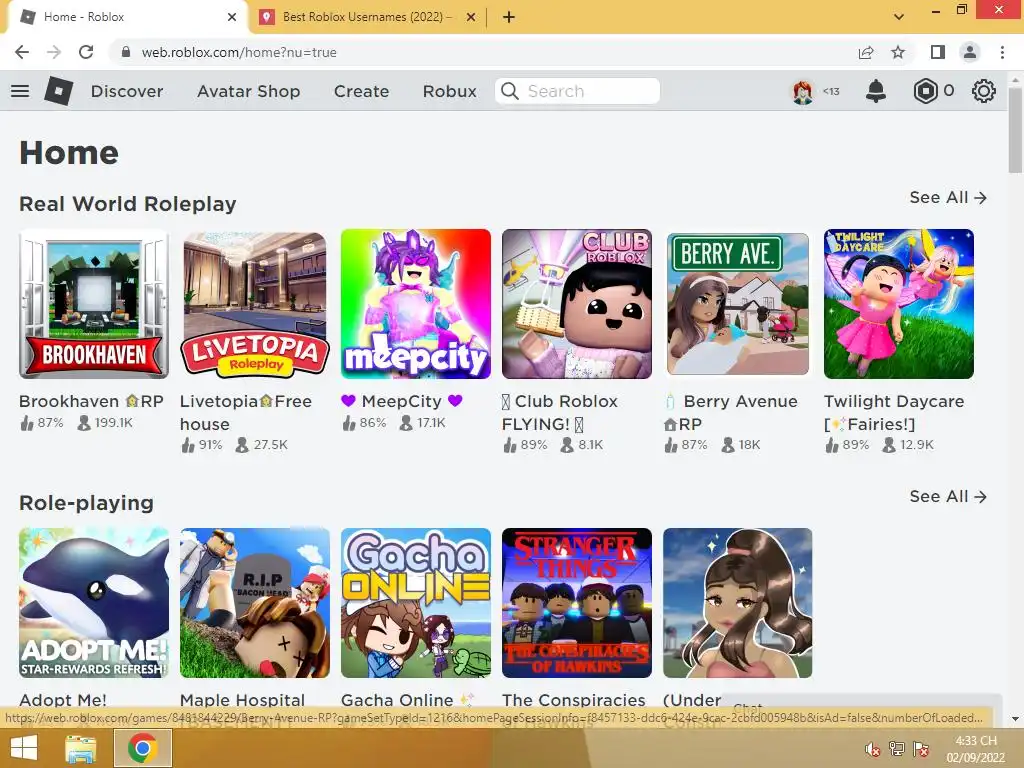
Task: Open a new browser tab
Action: click(x=509, y=17)
